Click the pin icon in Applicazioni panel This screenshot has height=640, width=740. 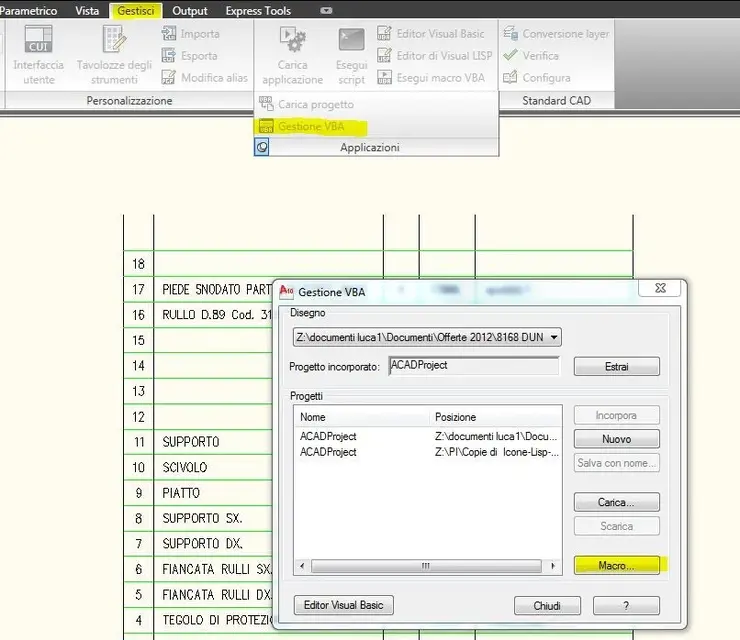tap(263, 147)
